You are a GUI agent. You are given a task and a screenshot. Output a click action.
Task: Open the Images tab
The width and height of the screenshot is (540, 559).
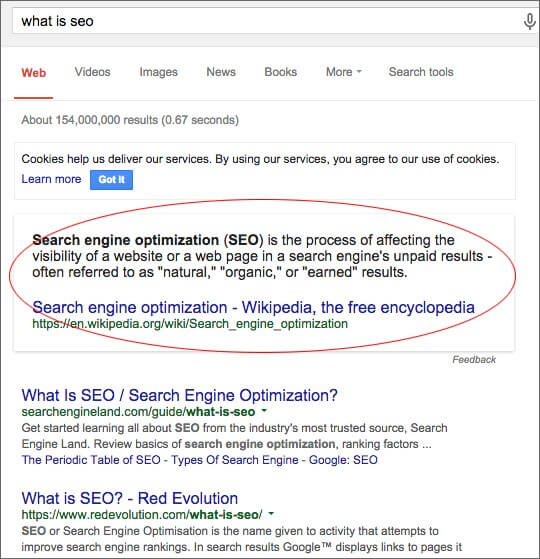[158, 72]
